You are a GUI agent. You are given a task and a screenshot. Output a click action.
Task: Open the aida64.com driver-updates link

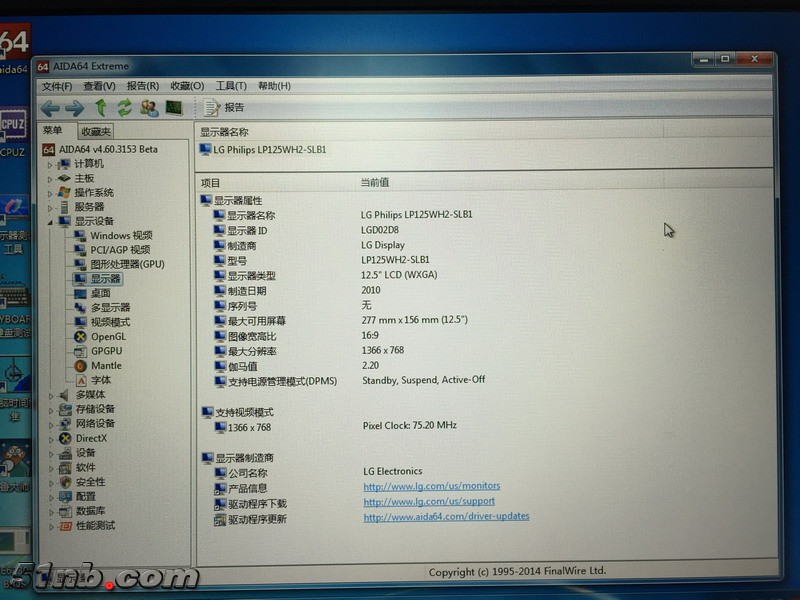(x=446, y=517)
